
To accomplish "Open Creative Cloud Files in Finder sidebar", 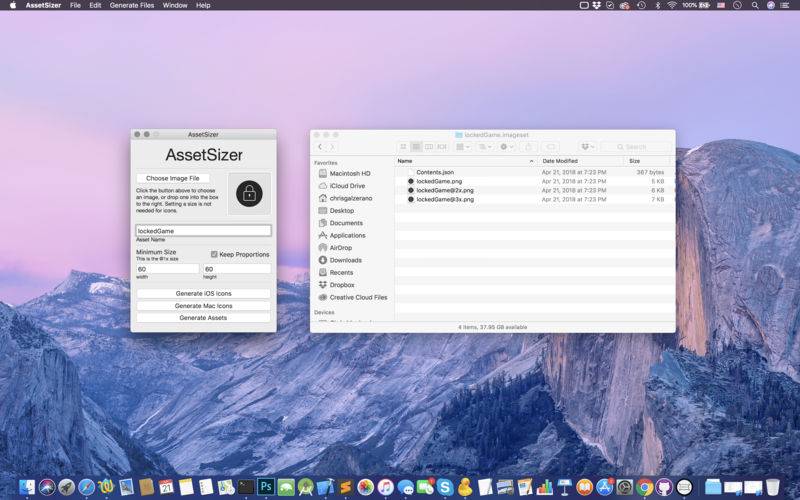I will [x=358, y=297].
